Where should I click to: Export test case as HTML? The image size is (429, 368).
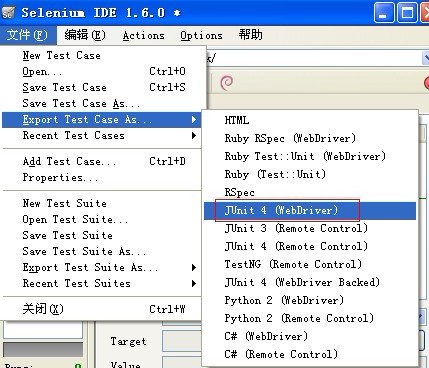[x=310, y=120]
